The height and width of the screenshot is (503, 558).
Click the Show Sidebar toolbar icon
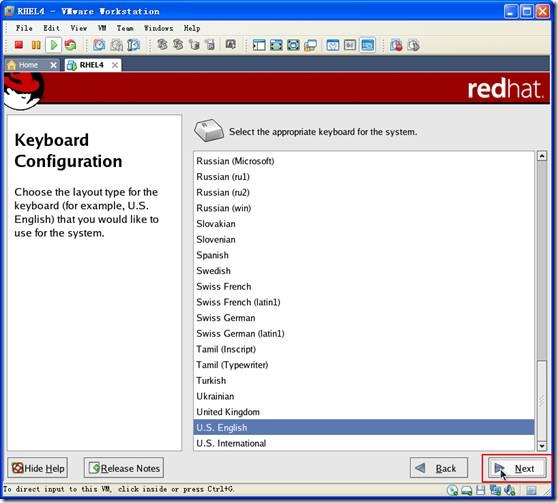[x=259, y=45]
